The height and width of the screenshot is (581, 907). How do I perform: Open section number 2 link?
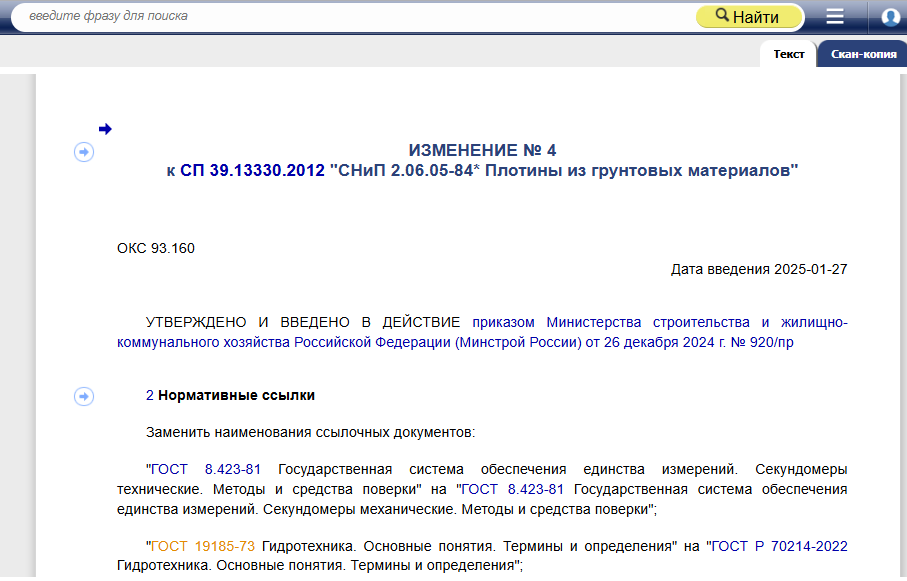[150, 395]
